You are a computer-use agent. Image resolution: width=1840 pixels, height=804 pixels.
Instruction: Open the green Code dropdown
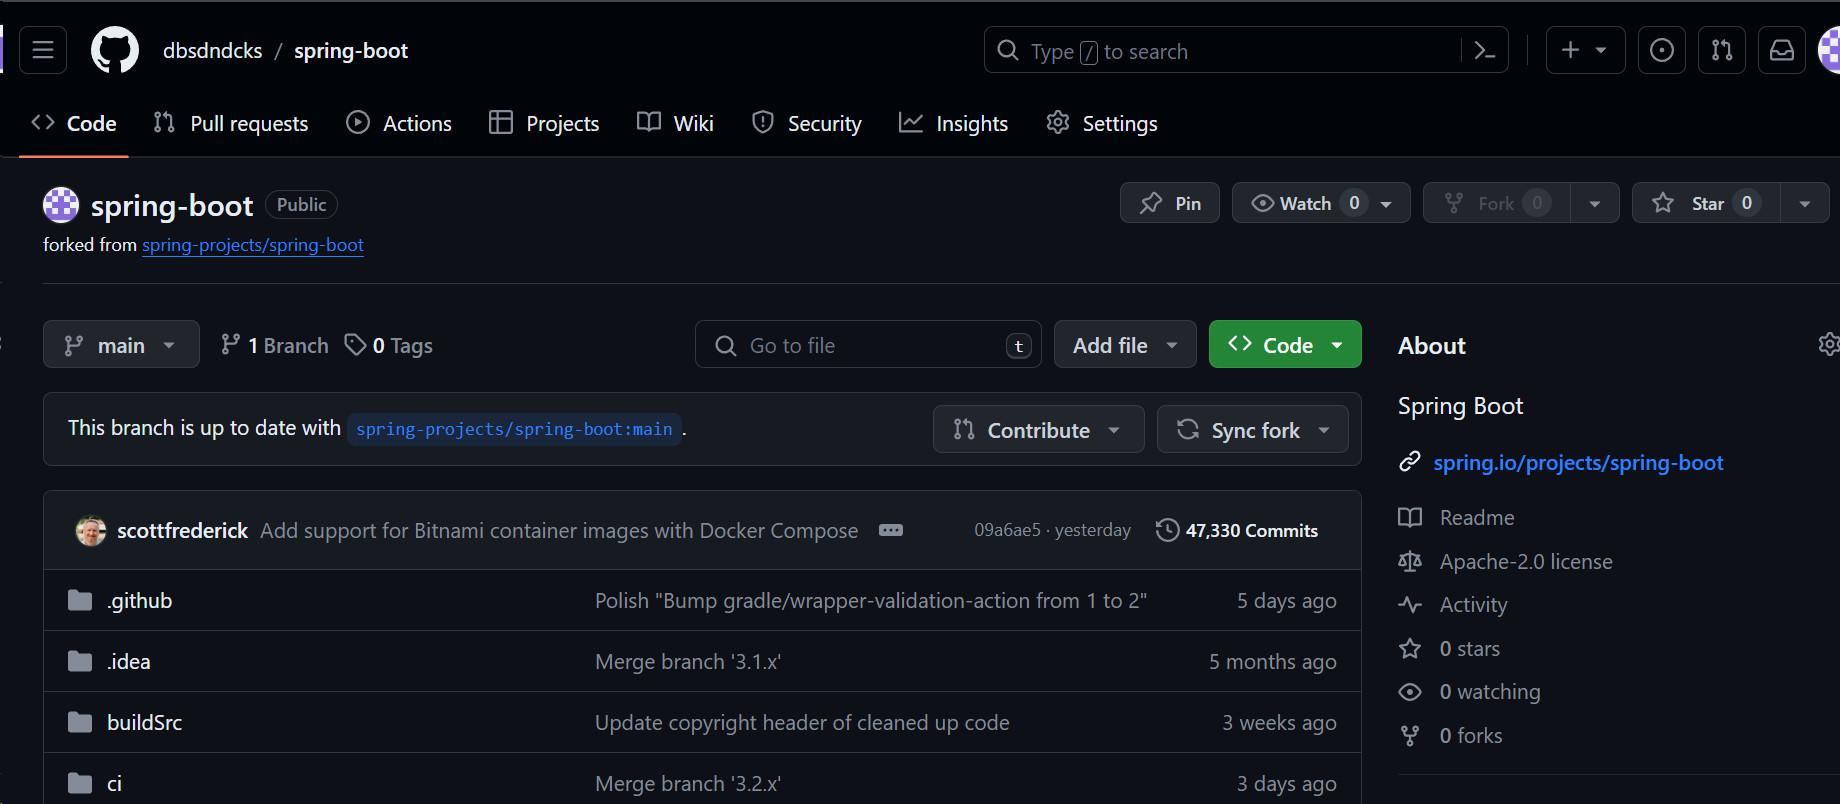point(1285,344)
